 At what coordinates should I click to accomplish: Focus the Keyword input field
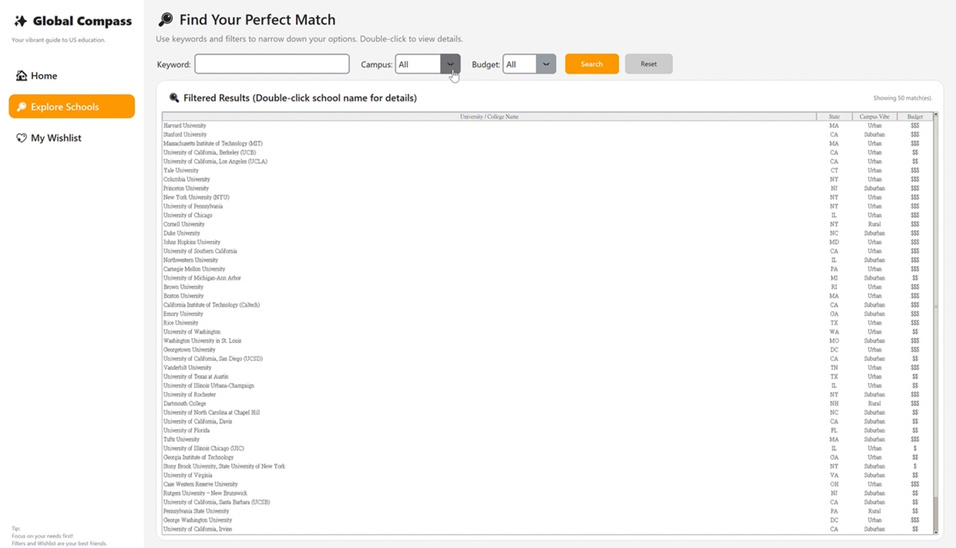pyautogui.click(x=272, y=64)
